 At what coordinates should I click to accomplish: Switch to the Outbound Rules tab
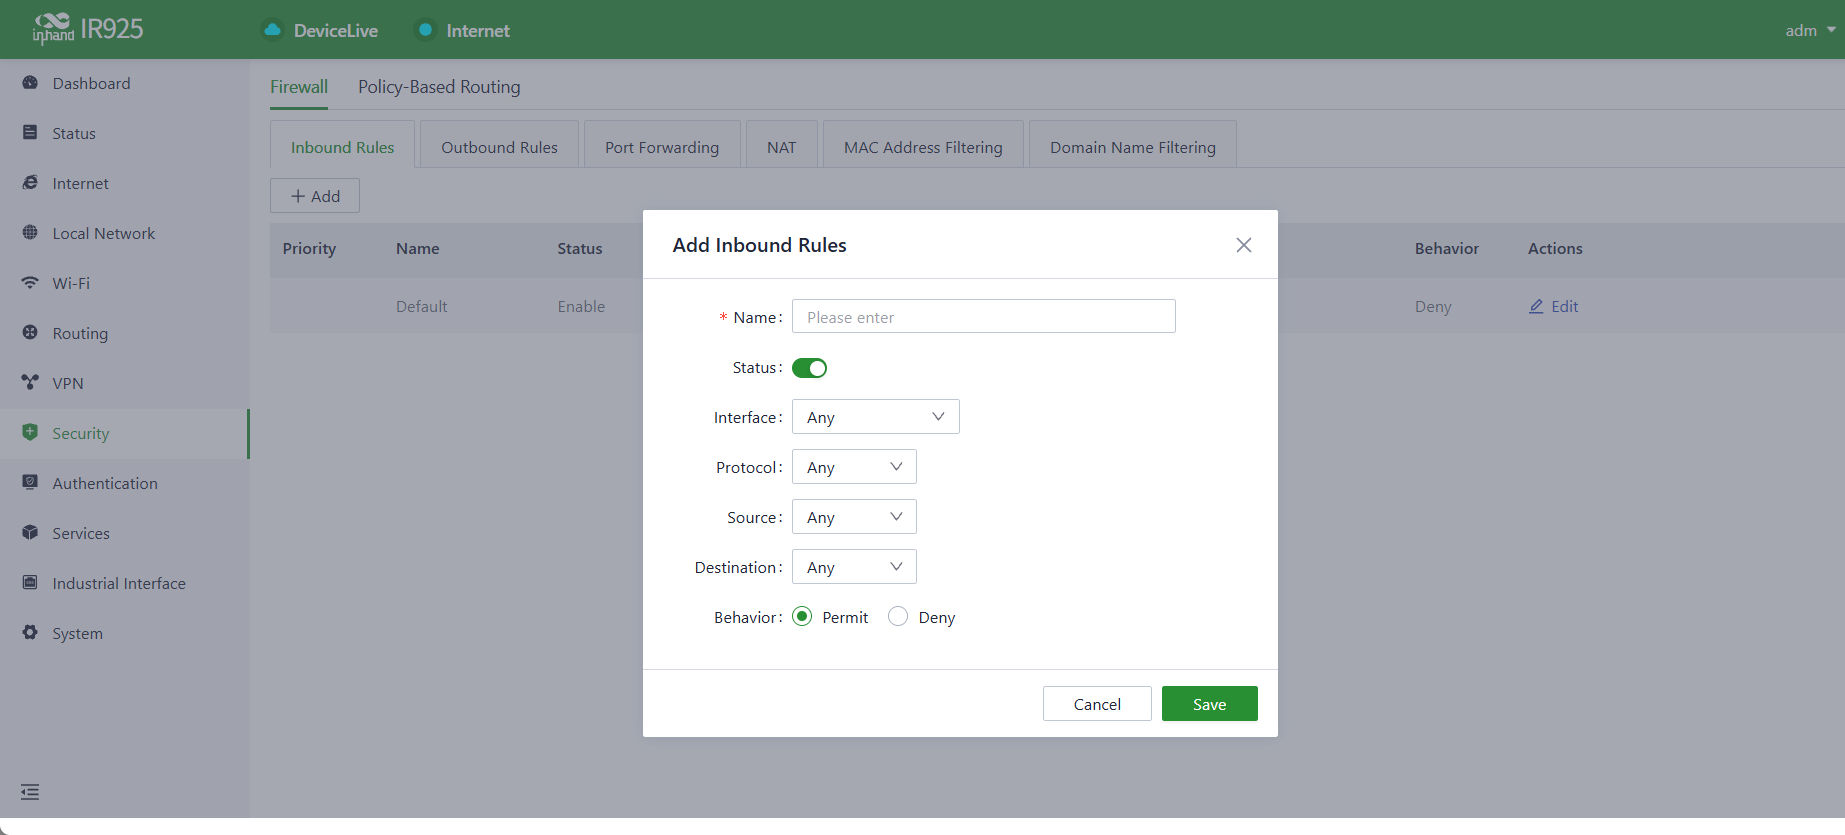click(499, 147)
